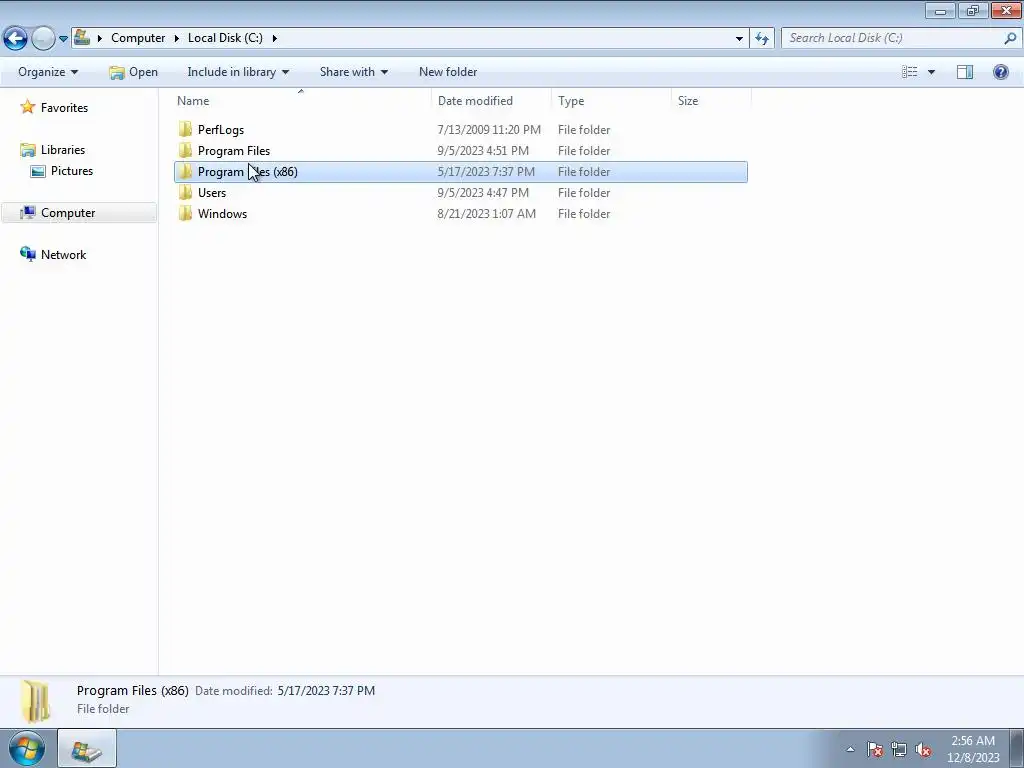The image size is (1024, 768).
Task: Click the Show desktop strip
Action: 1017,749
